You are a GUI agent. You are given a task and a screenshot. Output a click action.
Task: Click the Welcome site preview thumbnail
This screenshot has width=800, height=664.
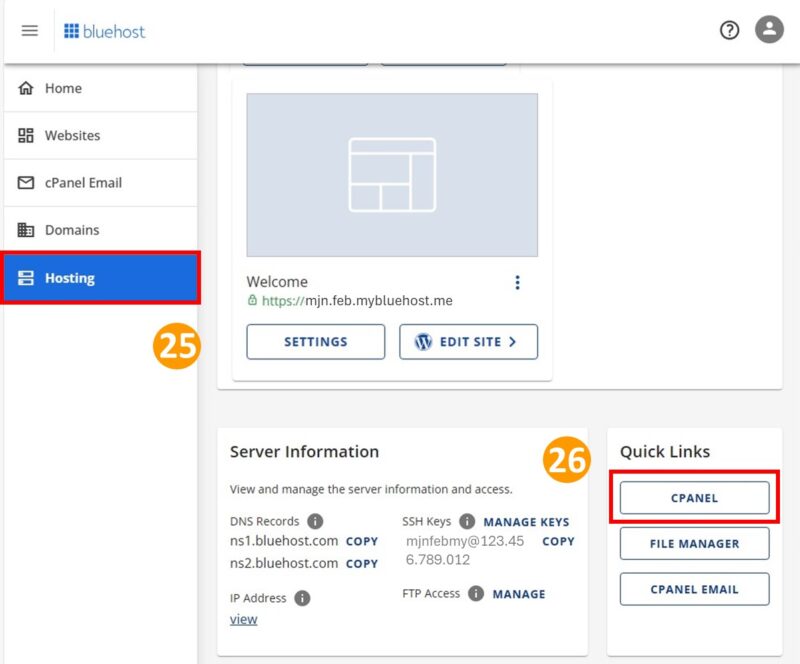point(392,175)
